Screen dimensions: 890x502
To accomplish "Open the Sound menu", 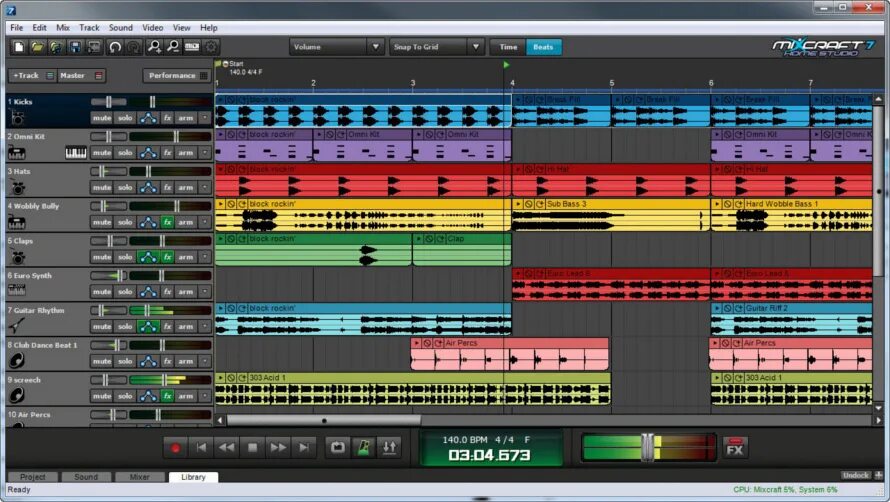I will (x=120, y=27).
